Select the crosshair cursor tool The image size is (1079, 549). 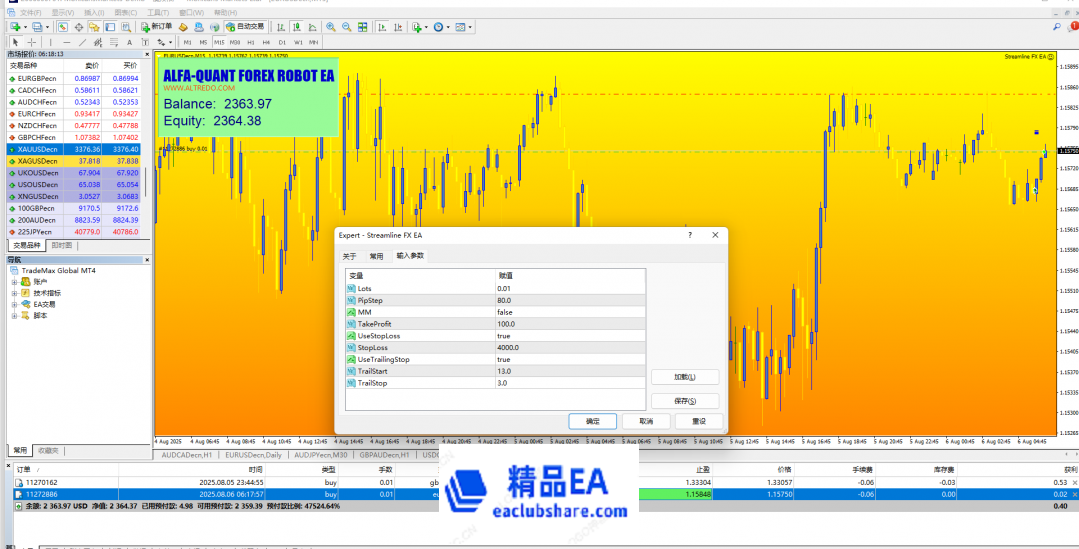click(x=32, y=43)
